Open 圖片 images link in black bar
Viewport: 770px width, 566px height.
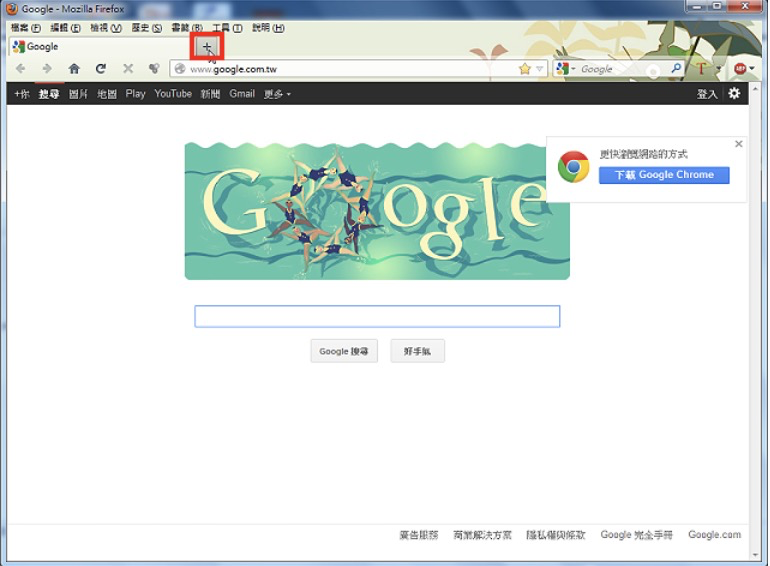pos(78,94)
